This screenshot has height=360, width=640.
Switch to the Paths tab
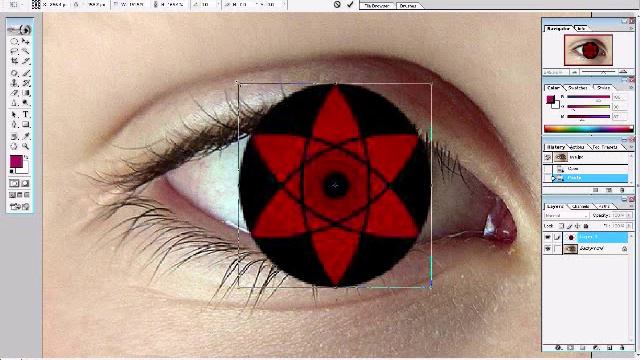pos(604,207)
